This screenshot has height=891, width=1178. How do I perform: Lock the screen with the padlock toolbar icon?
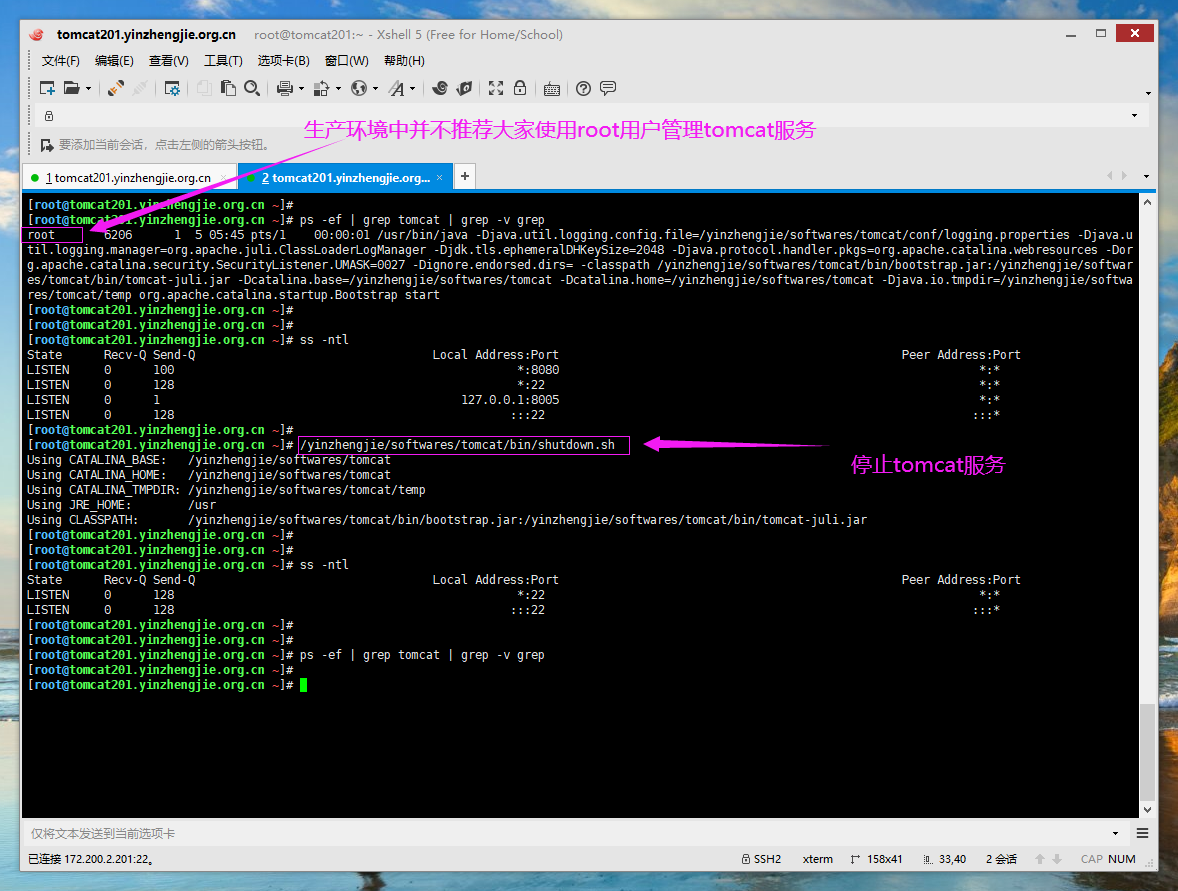click(520, 89)
